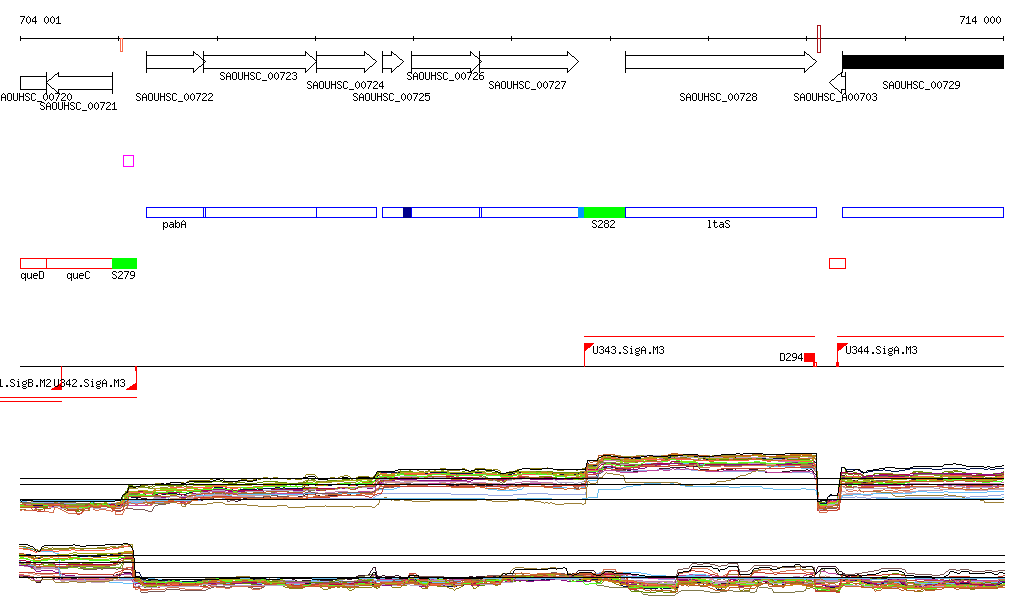Select the pabA annotation box
The image size is (1024, 611).
[x=175, y=212]
